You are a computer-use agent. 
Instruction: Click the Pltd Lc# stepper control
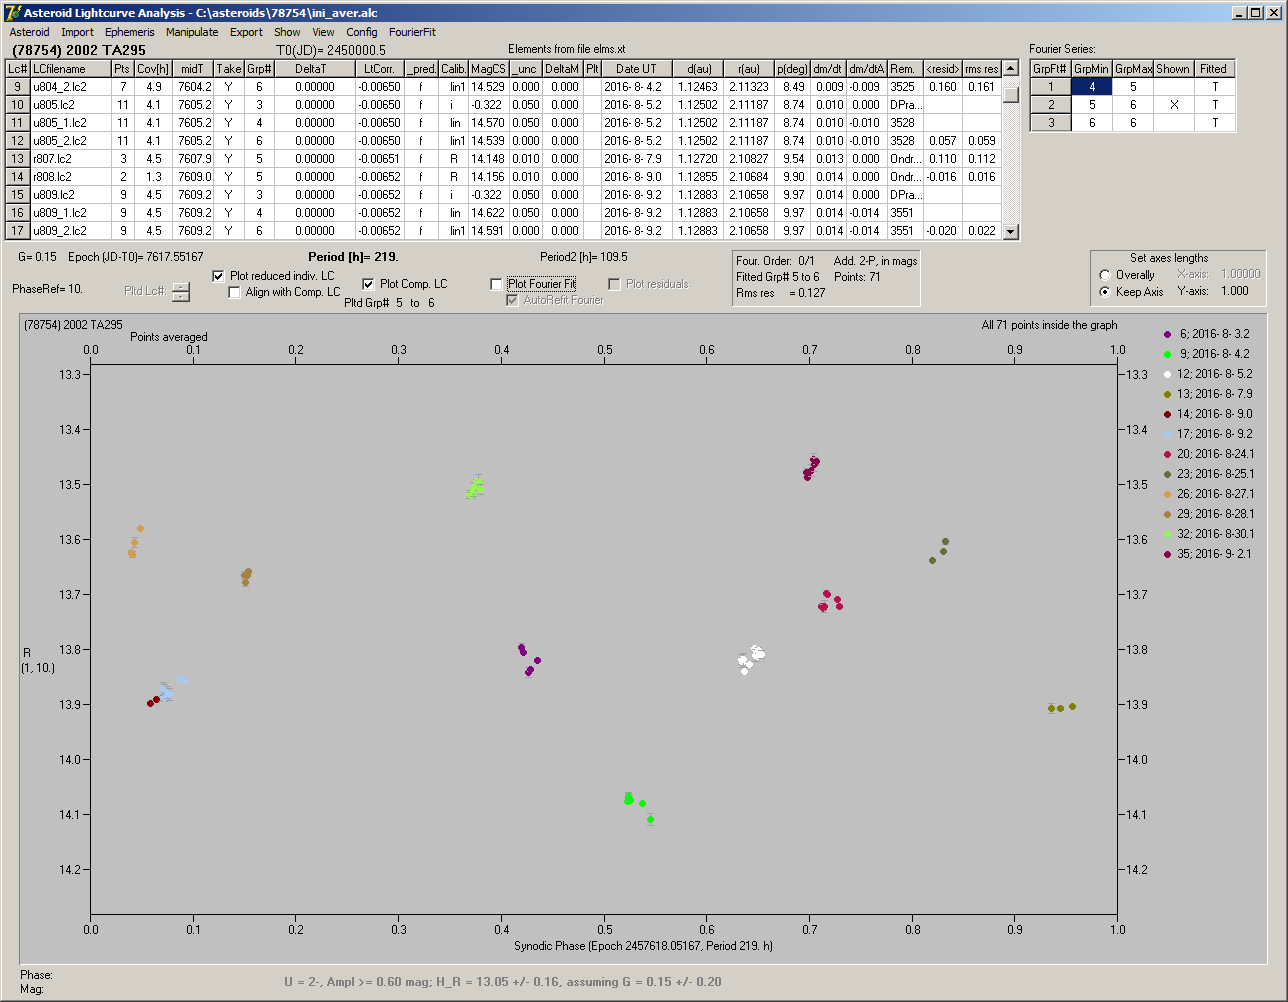[x=180, y=292]
